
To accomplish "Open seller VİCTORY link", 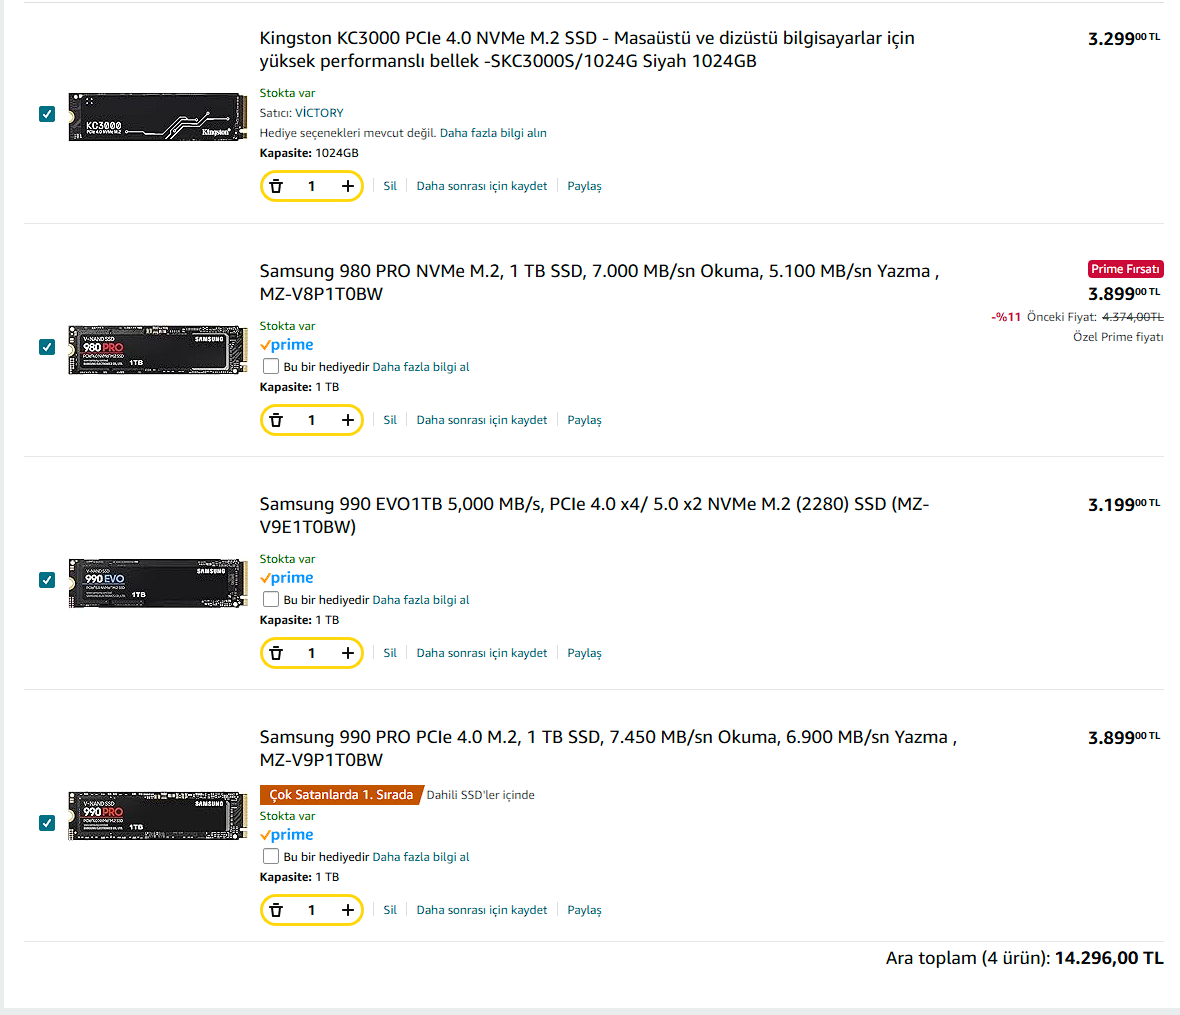I will [x=319, y=113].
